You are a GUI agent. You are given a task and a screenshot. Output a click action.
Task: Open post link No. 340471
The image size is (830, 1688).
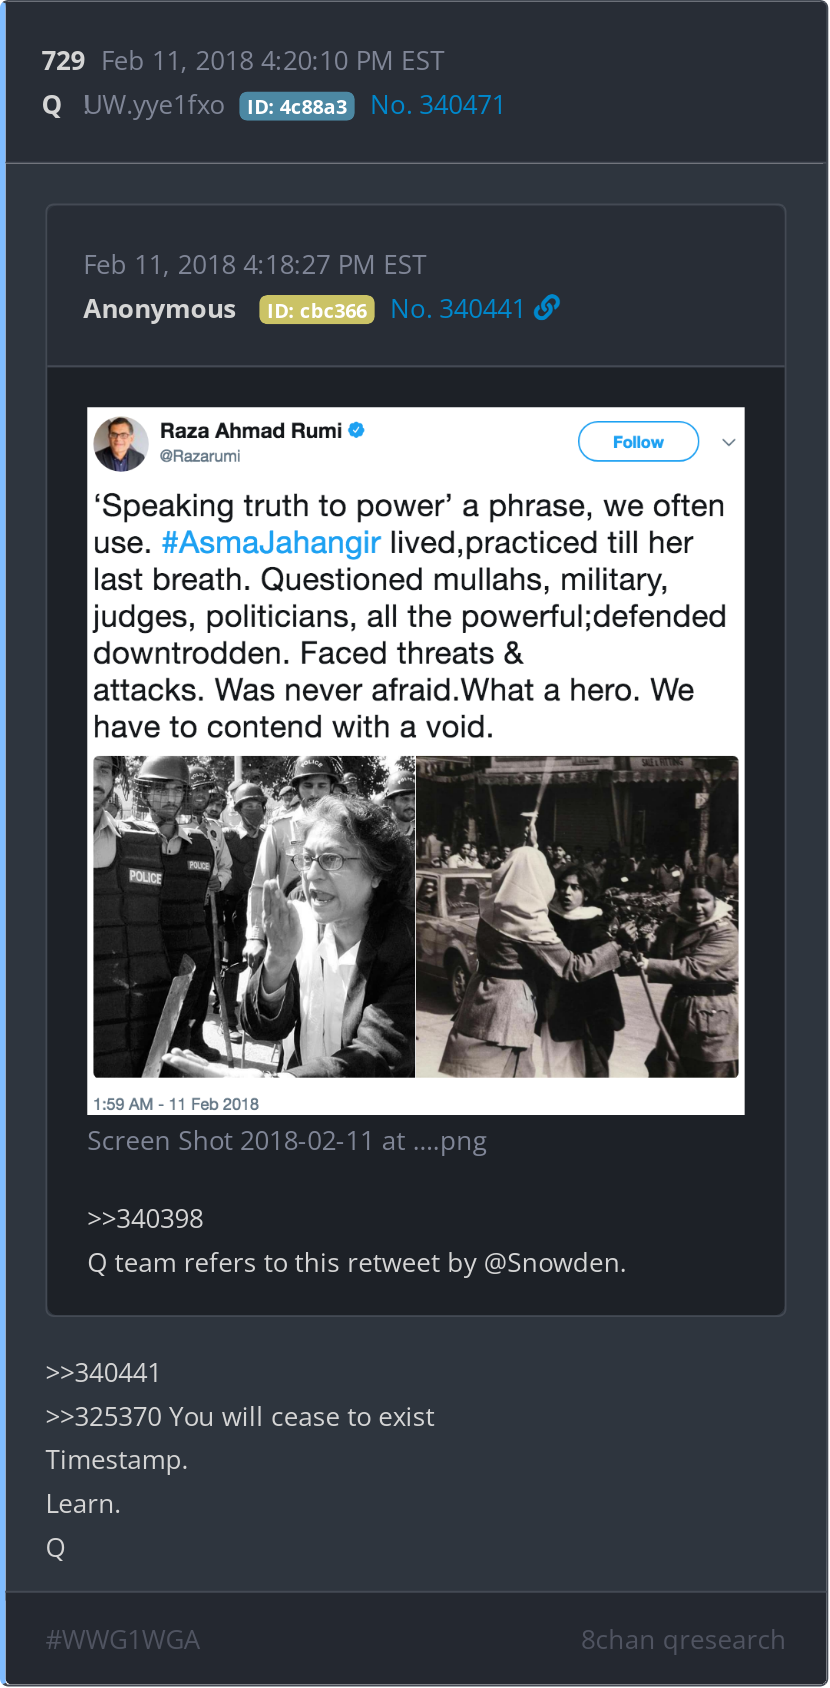(437, 105)
